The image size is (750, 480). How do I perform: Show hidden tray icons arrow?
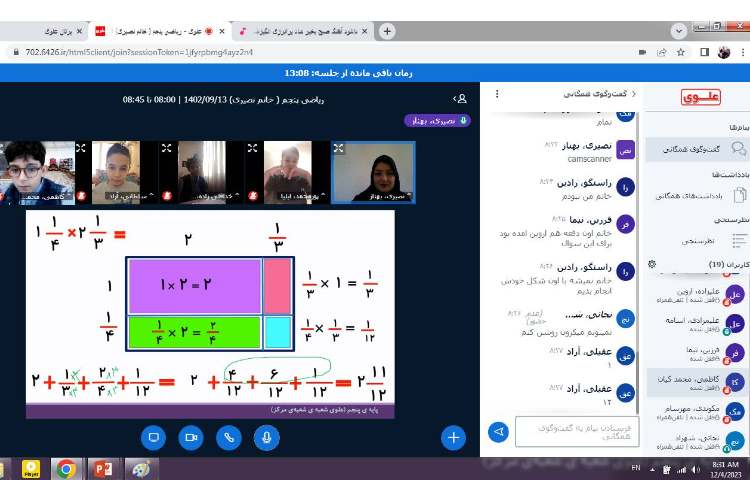pos(652,469)
